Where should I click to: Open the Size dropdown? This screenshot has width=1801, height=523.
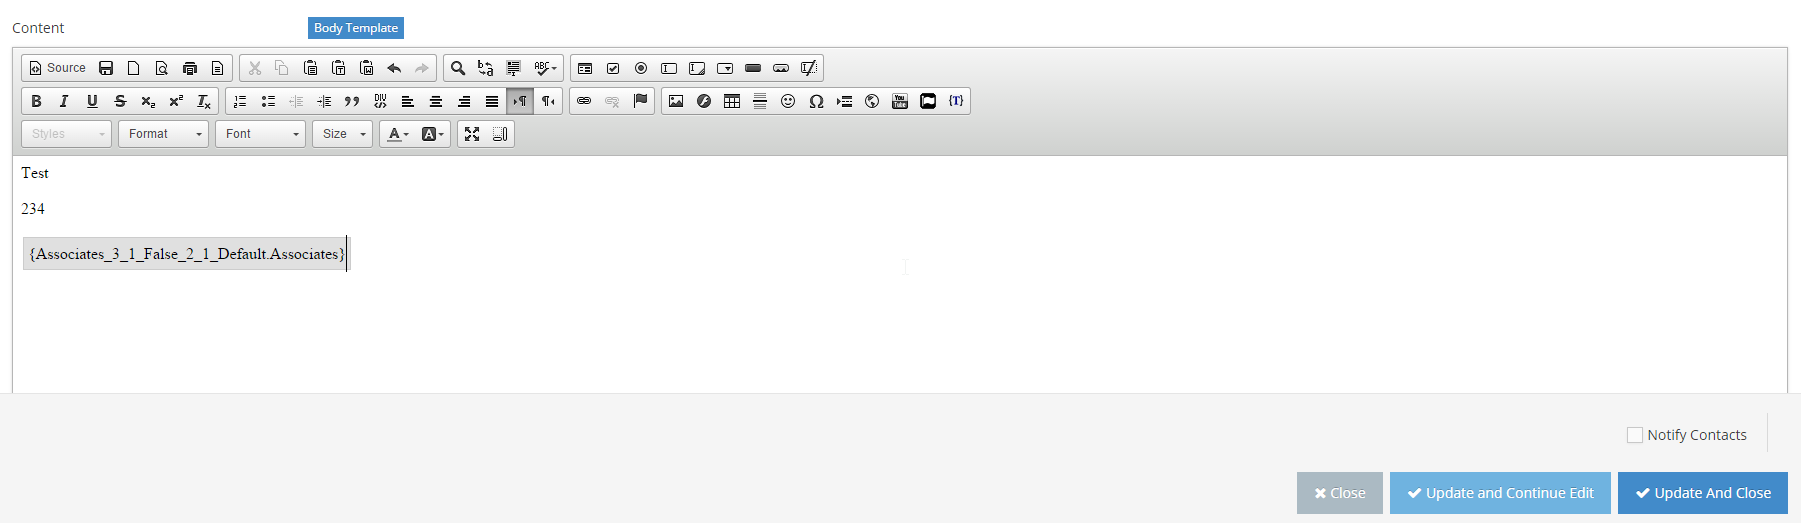(x=342, y=134)
